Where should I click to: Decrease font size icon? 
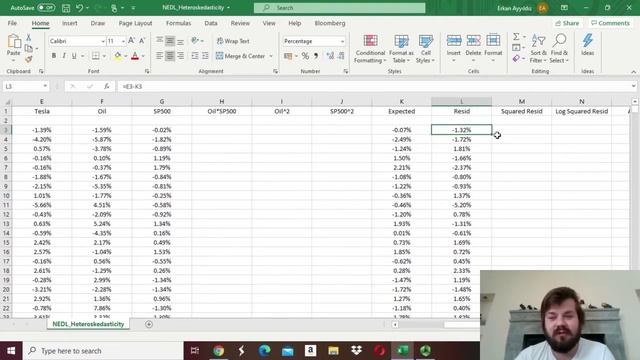point(142,40)
